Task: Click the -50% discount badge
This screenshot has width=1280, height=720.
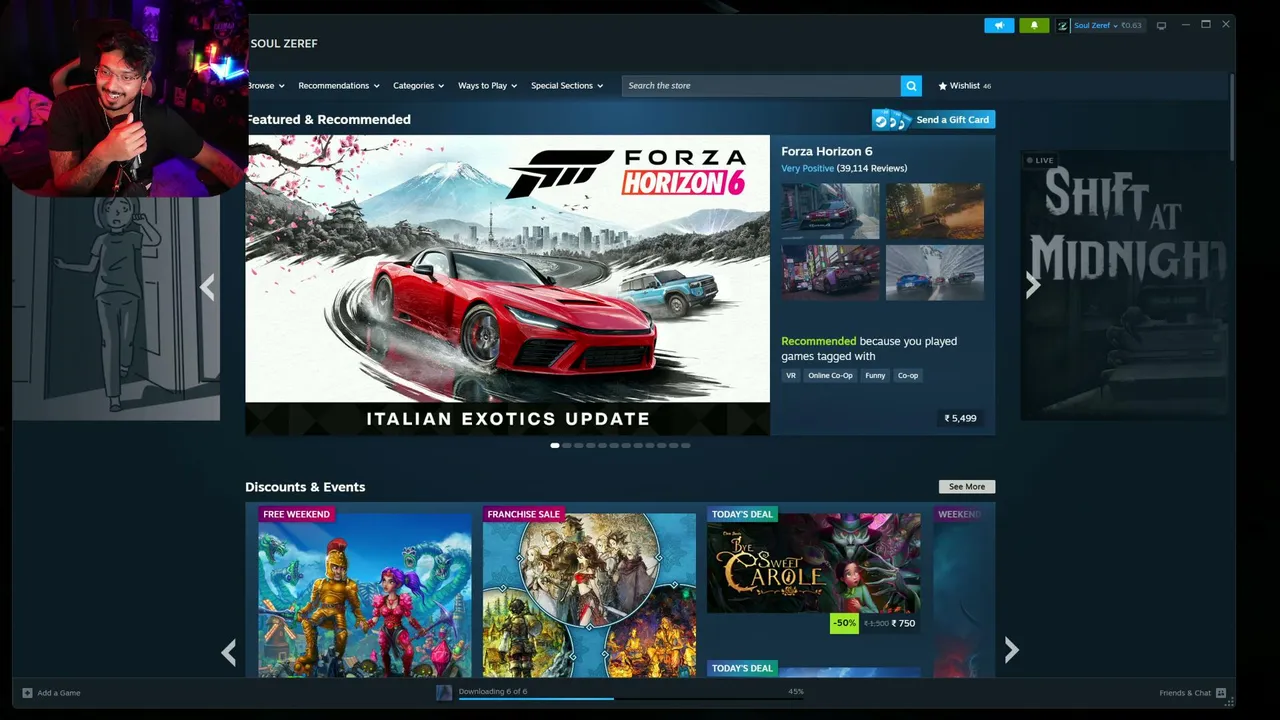Action: pos(845,623)
